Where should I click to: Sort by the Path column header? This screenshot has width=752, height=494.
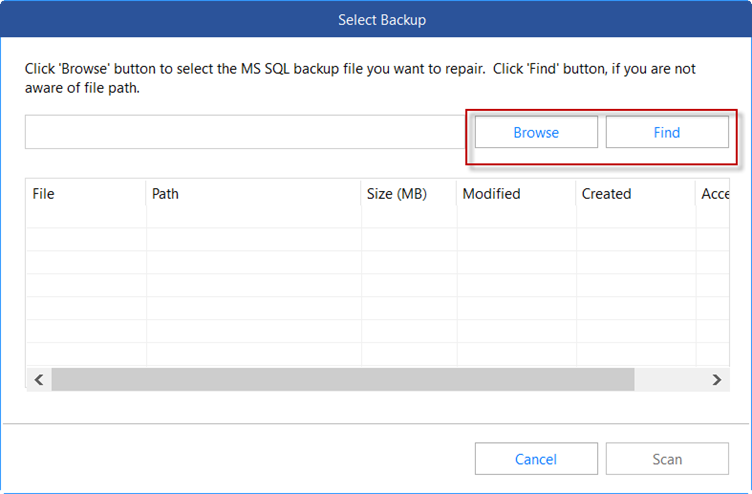point(253,194)
